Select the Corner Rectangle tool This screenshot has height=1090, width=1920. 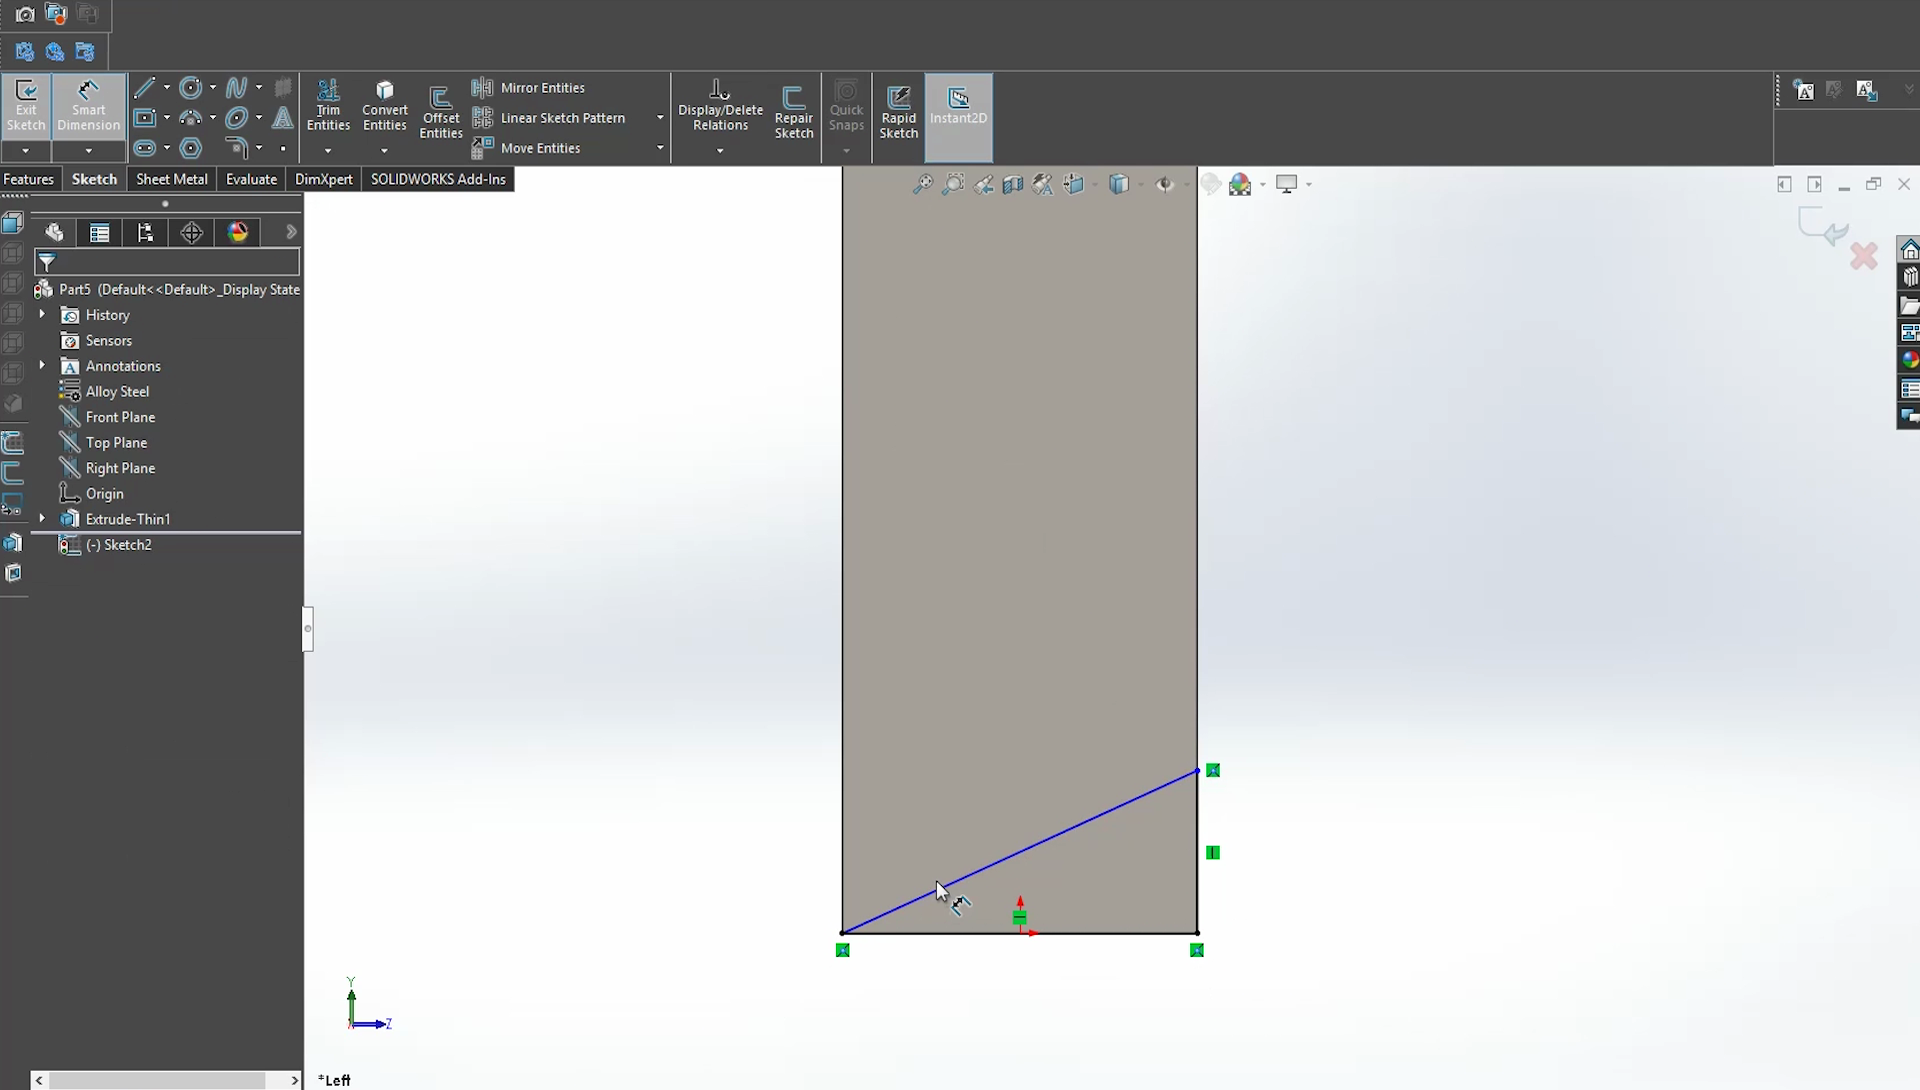pos(145,118)
